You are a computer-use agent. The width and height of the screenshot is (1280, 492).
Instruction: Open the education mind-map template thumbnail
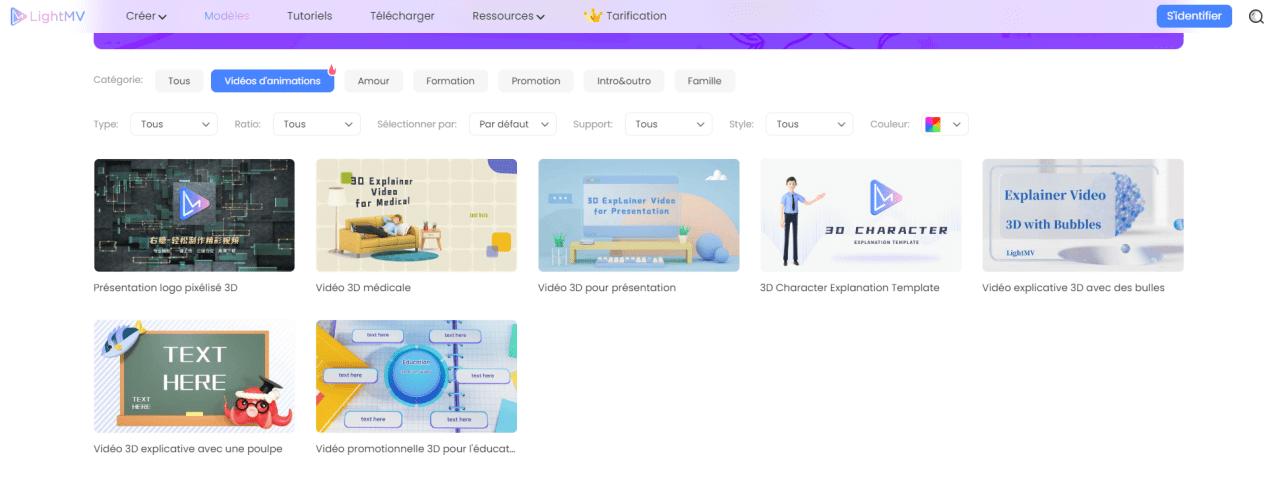pos(416,376)
